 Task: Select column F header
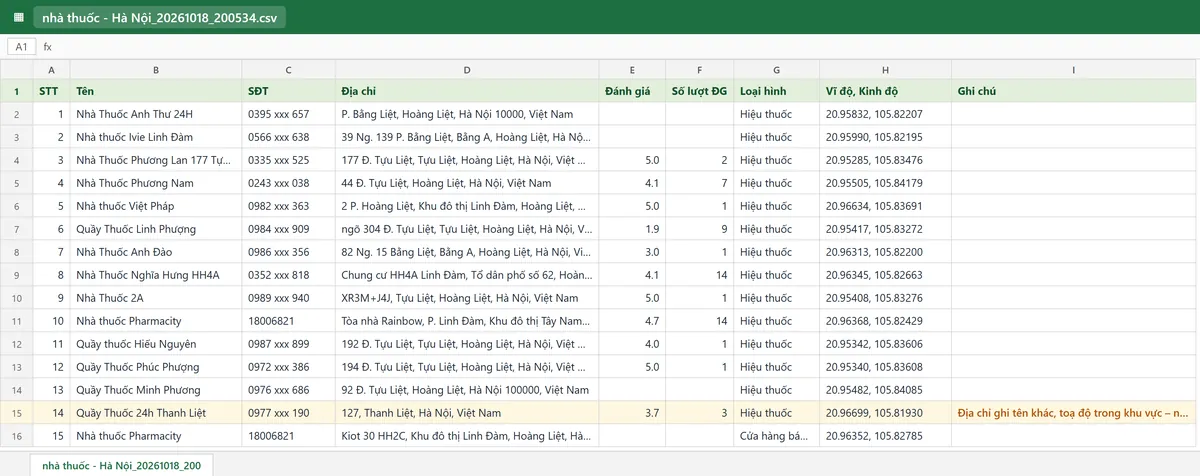(699, 70)
